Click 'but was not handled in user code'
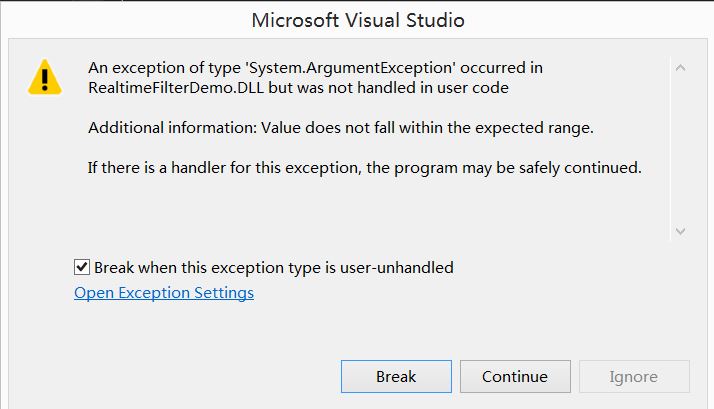714x409 pixels. pos(388,87)
